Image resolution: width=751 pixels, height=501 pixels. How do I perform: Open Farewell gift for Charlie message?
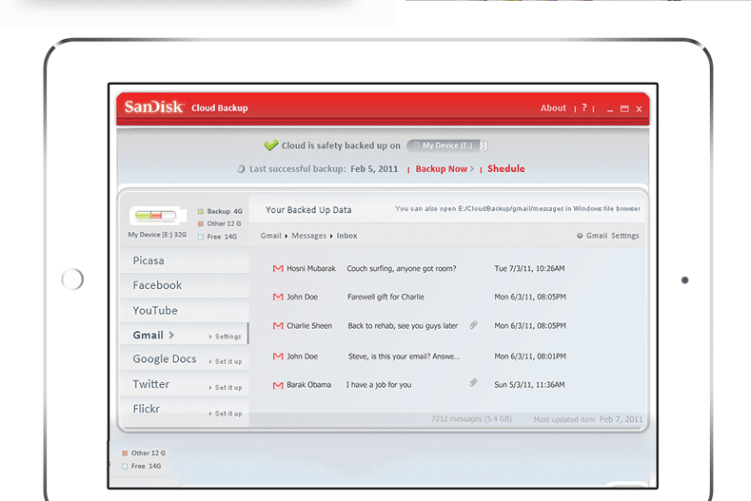pos(386,297)
